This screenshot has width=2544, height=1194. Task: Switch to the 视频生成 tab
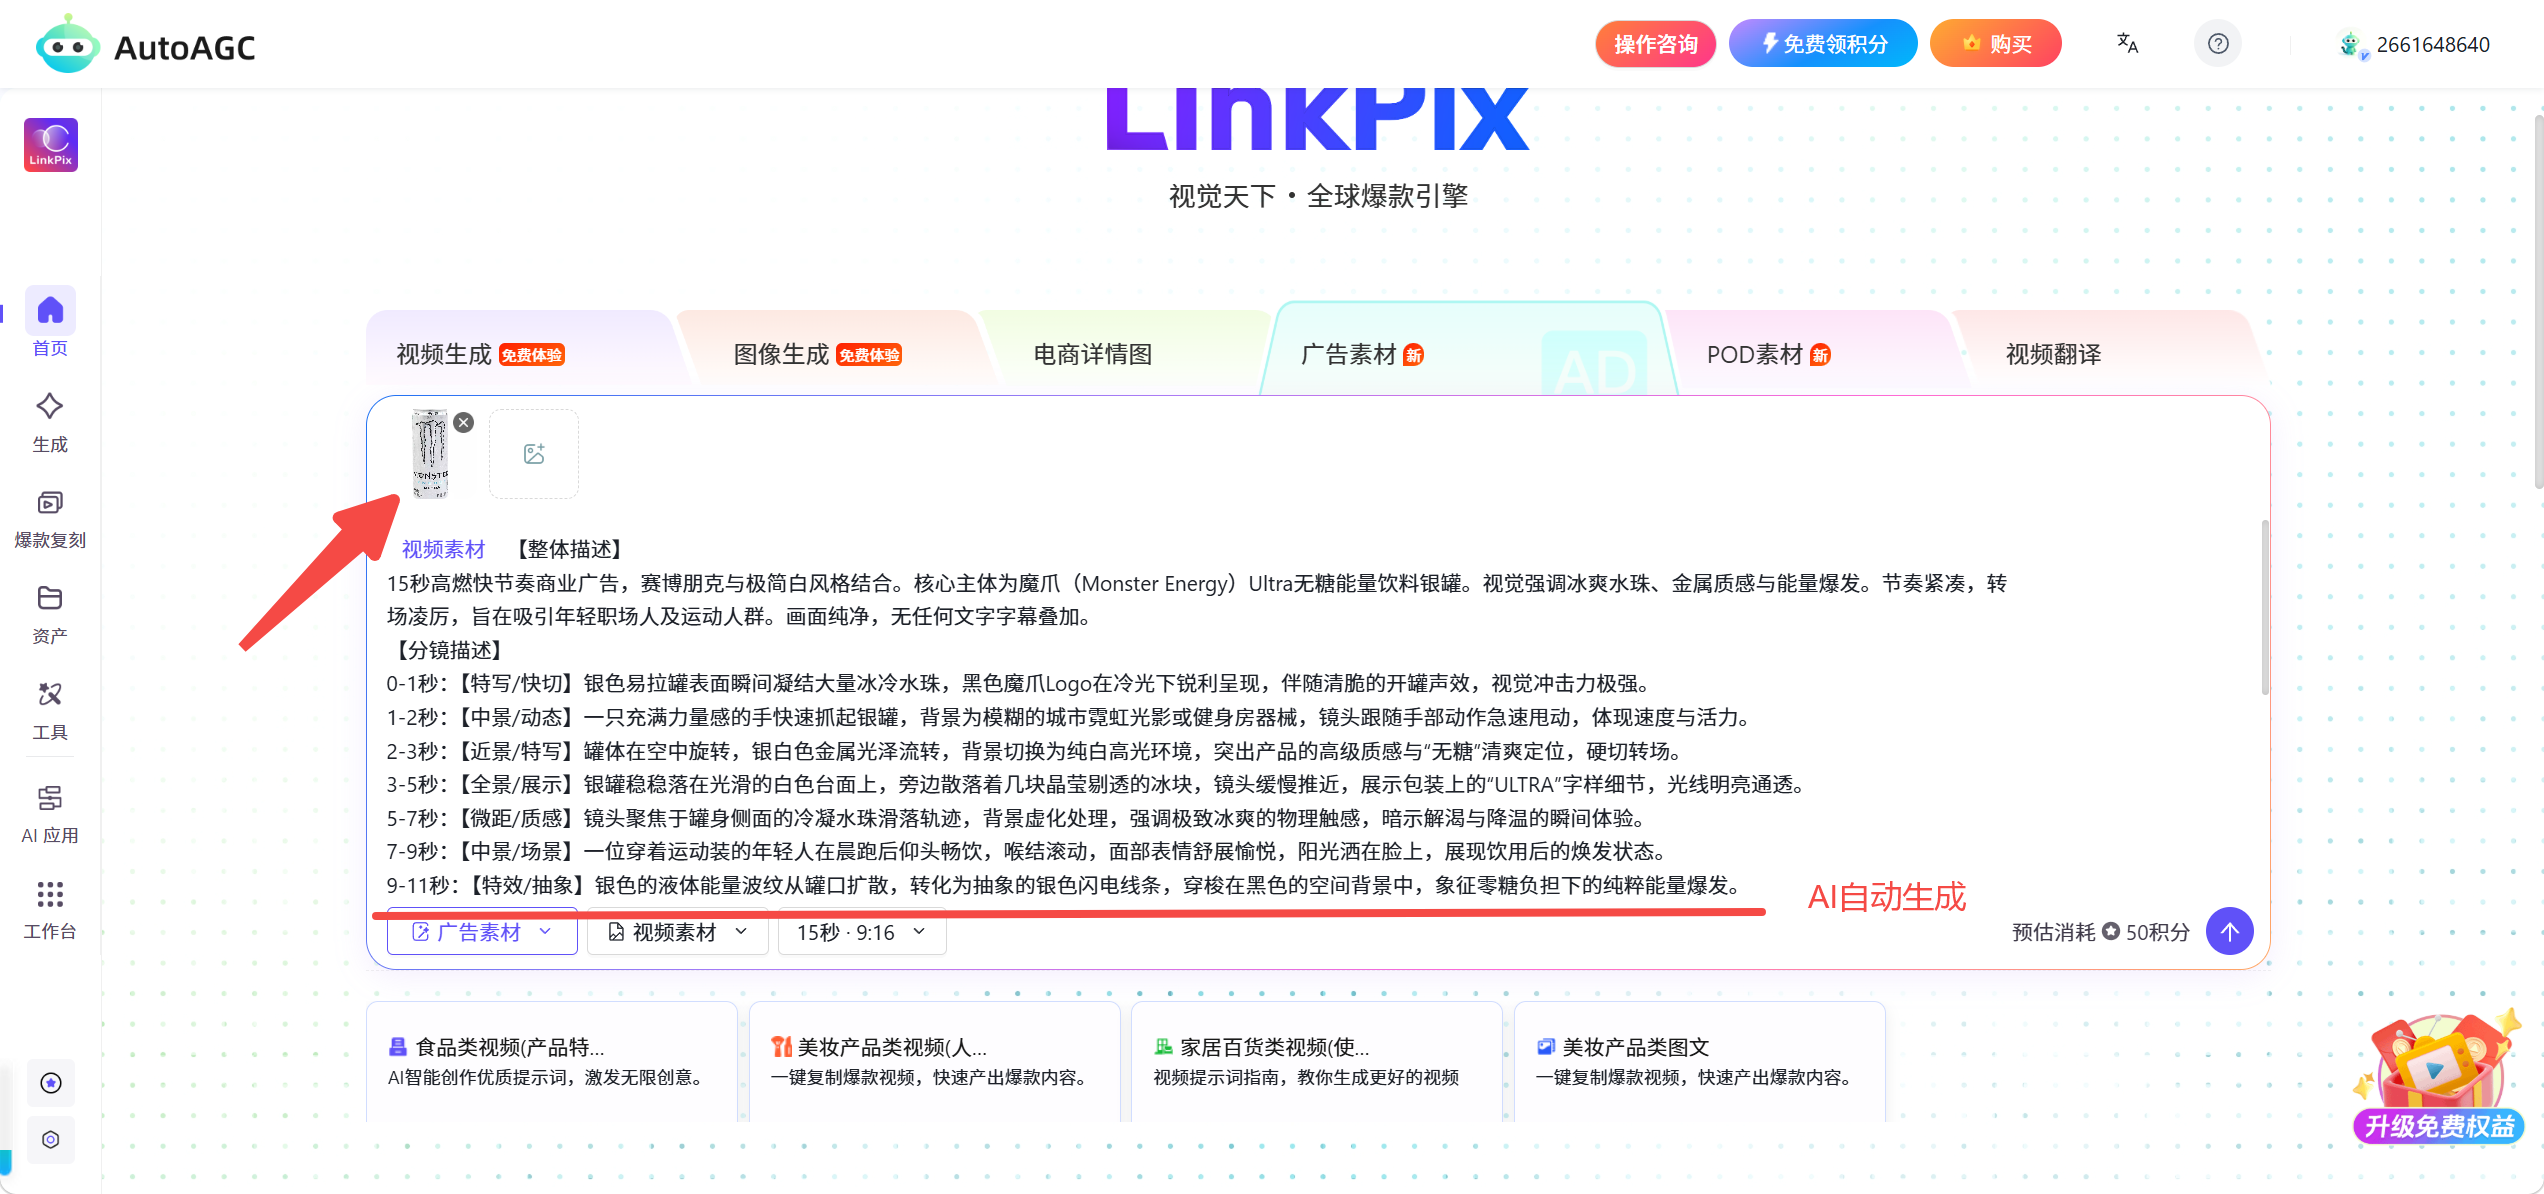click(480, 354)
